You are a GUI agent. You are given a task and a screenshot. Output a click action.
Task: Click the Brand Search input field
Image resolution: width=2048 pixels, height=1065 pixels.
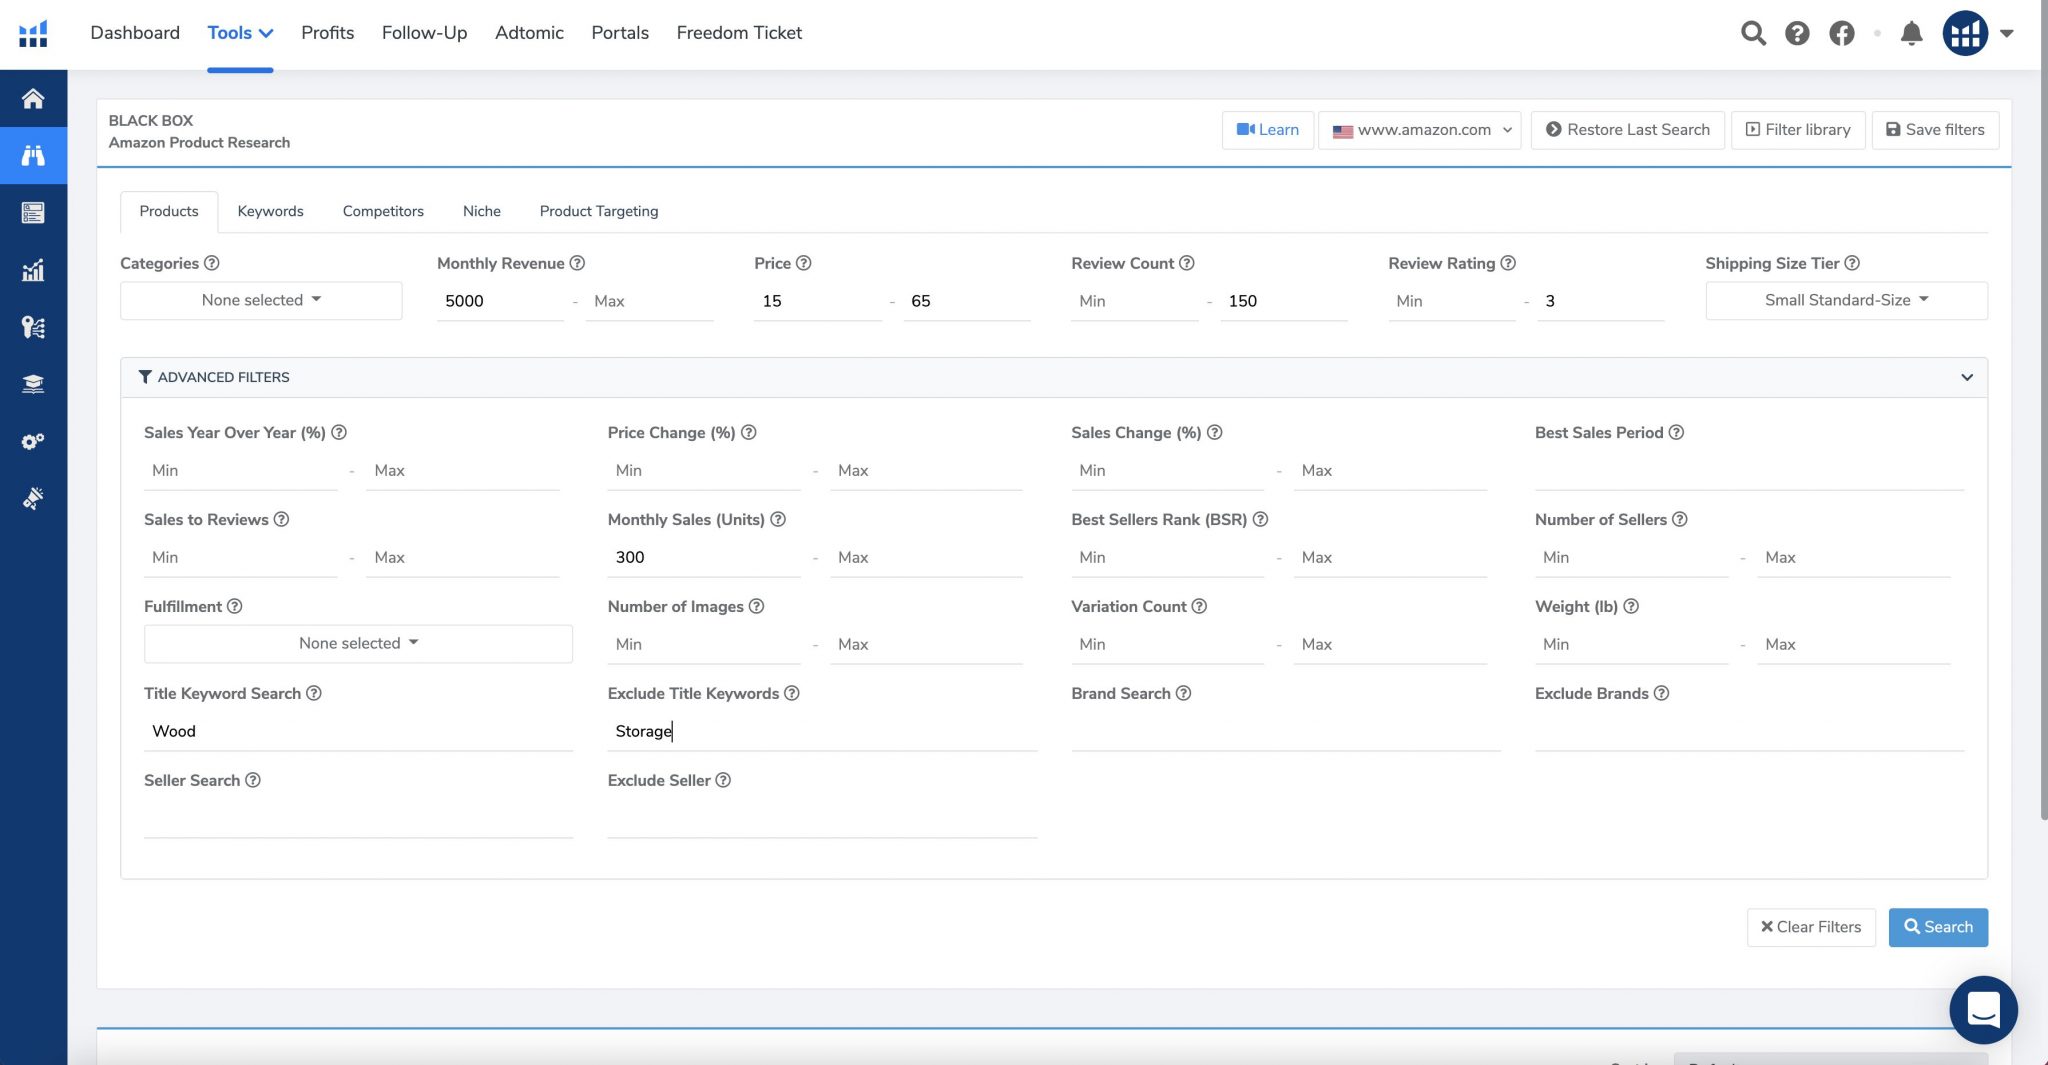tap(1285, 732)
